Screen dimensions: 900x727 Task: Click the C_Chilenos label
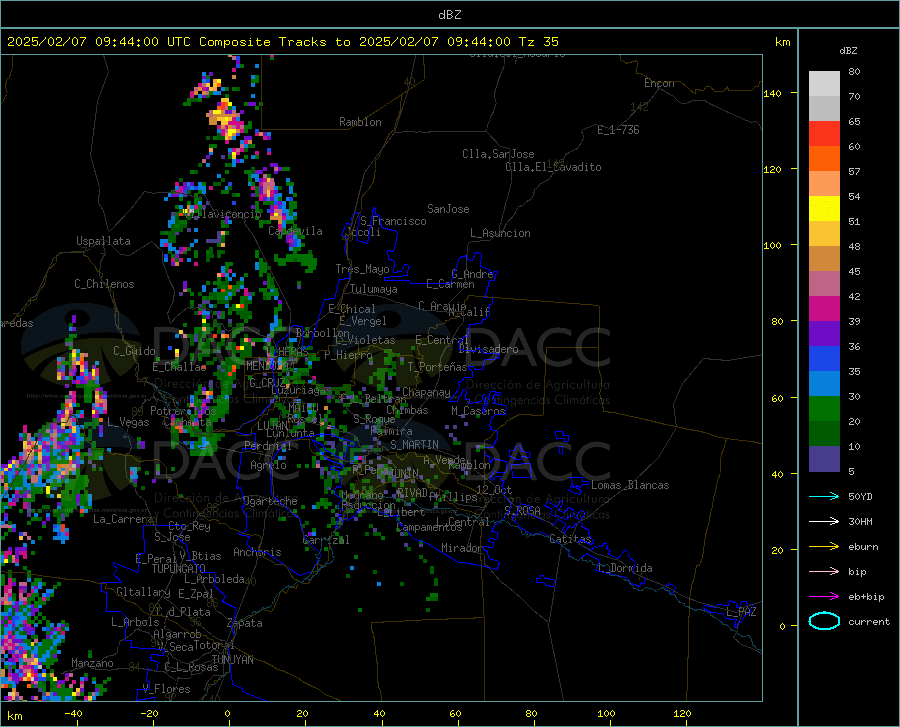pos(104,284)
